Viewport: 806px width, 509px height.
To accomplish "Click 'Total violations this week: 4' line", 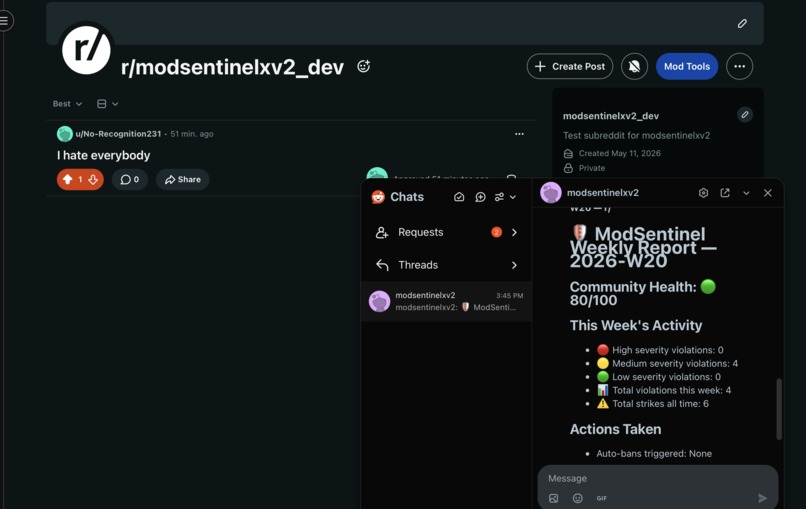I will 664,390.
